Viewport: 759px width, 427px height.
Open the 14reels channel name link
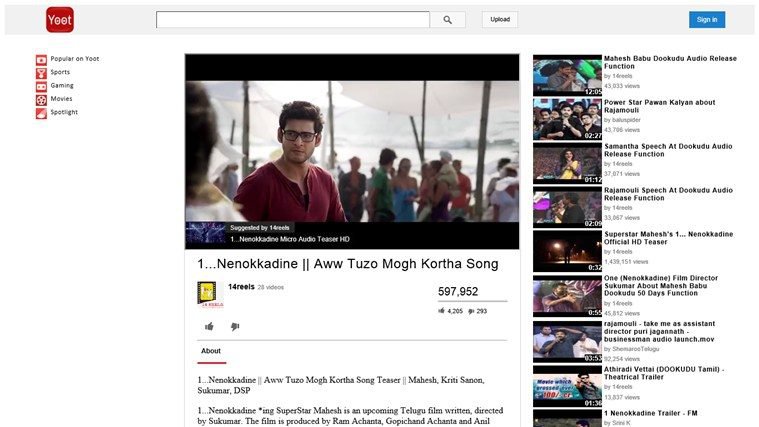click(x=241, y=287)
